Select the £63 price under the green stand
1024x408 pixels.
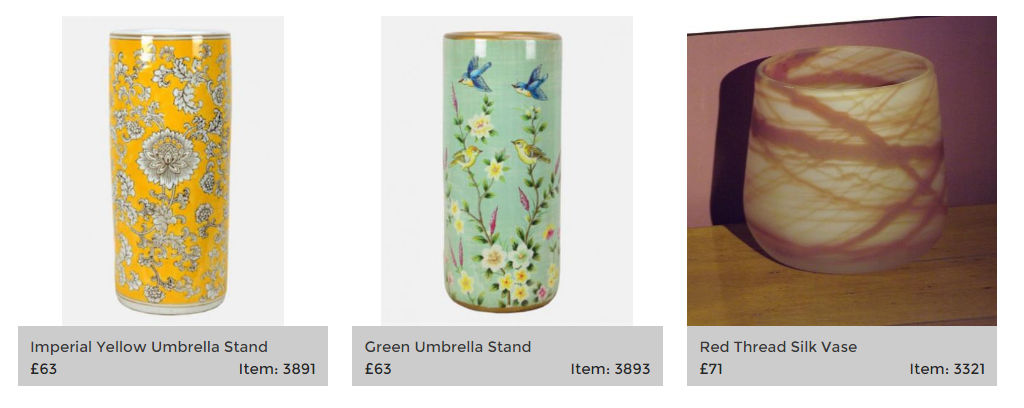378,369
